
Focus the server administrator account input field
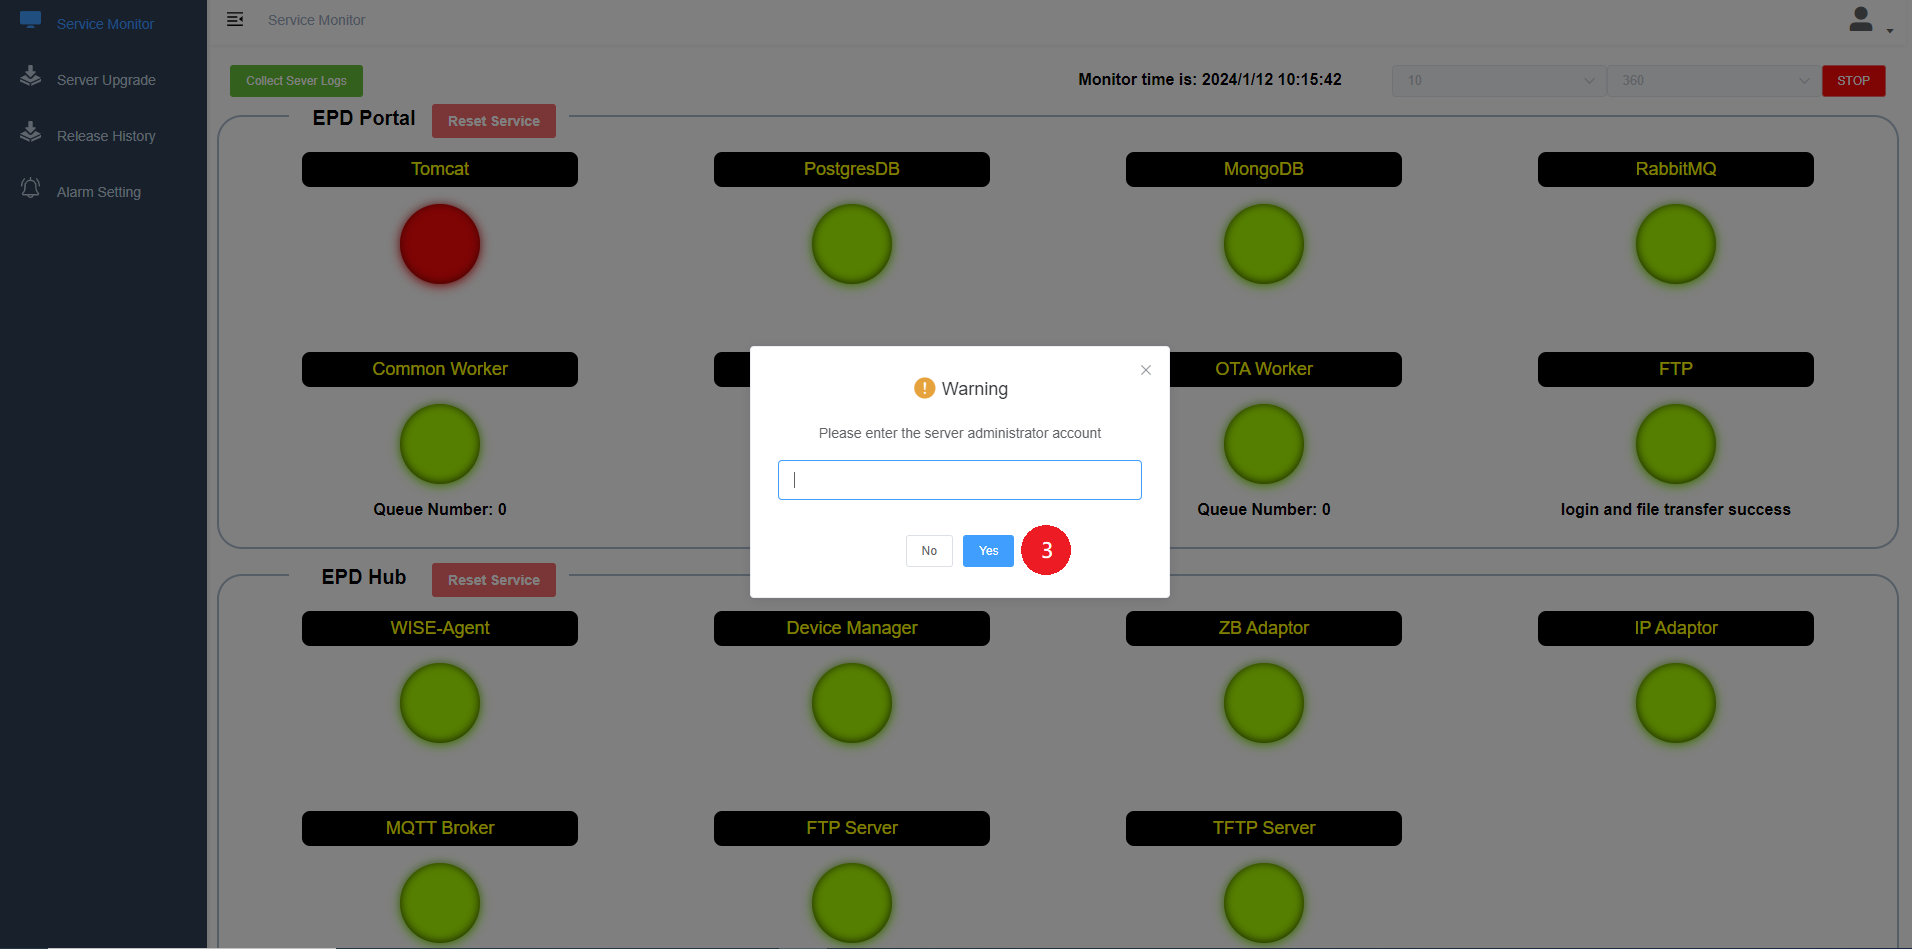tap(959, 480)
